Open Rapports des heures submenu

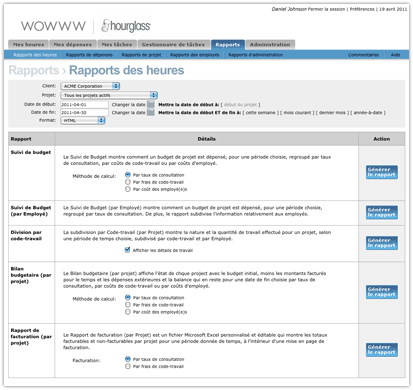coord(35,55)
